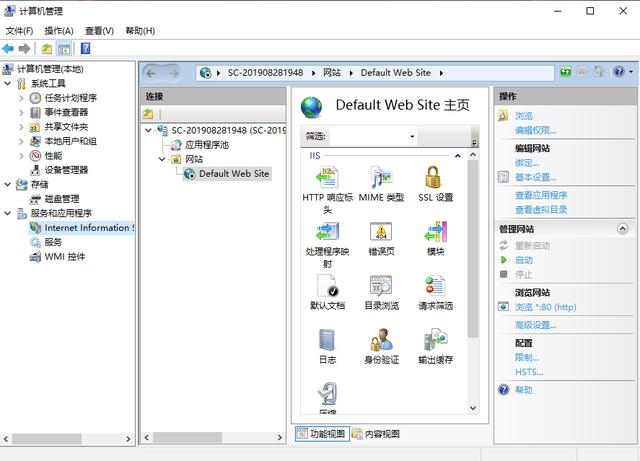Screen dimensions: 640x461
Task: Click the 高级设置... link
Action: pos(536,325)
